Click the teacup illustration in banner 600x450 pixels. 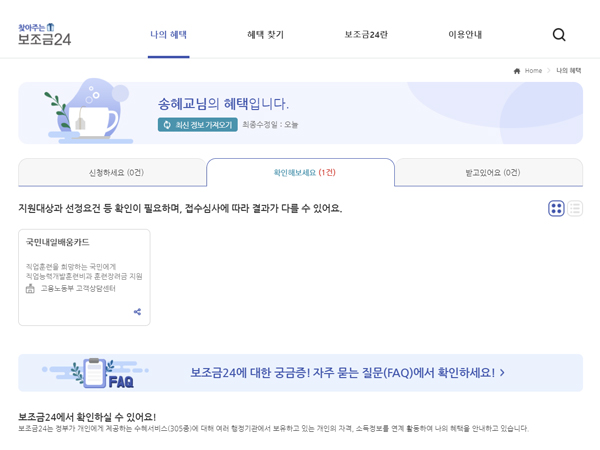pyautogui.click(x=89, y=111)
